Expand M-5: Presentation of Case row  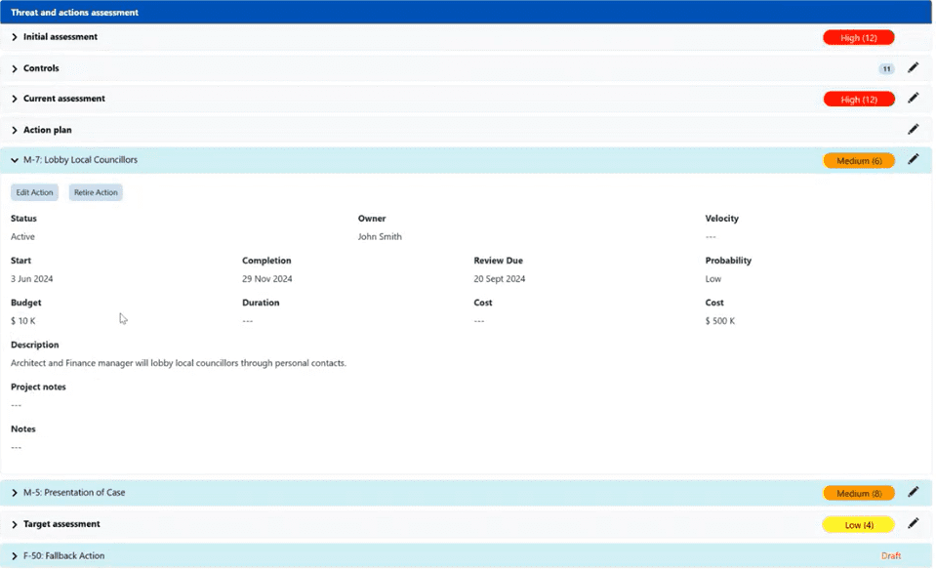15,493
